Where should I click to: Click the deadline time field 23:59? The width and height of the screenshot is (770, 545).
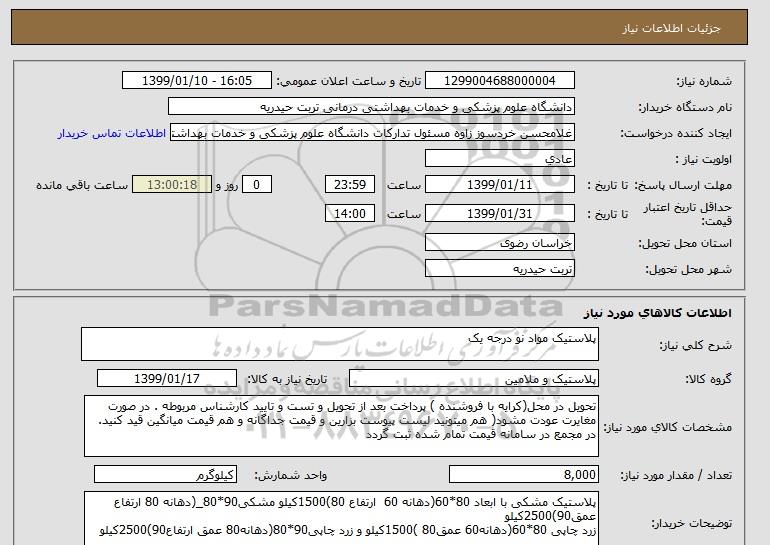click(350, 185)
